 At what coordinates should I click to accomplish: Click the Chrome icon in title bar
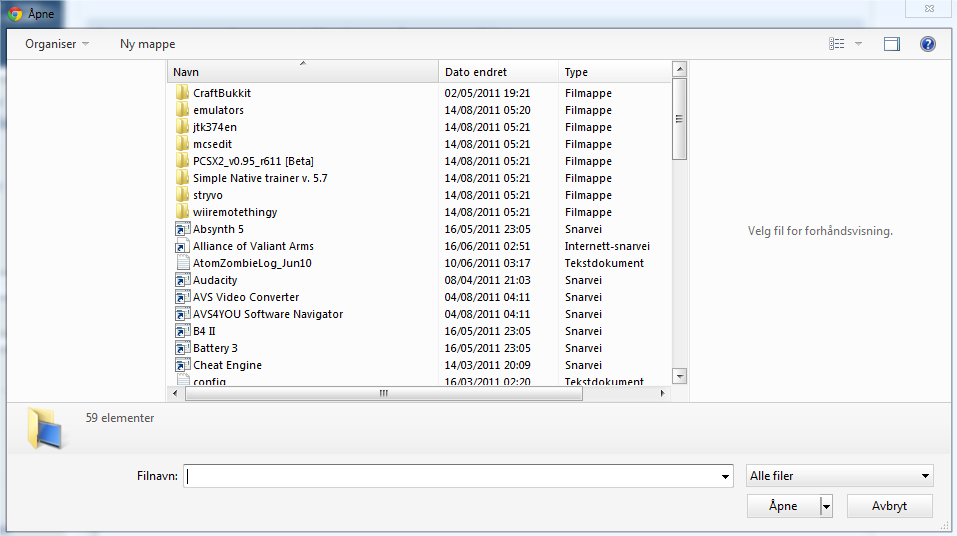[15, 13]
